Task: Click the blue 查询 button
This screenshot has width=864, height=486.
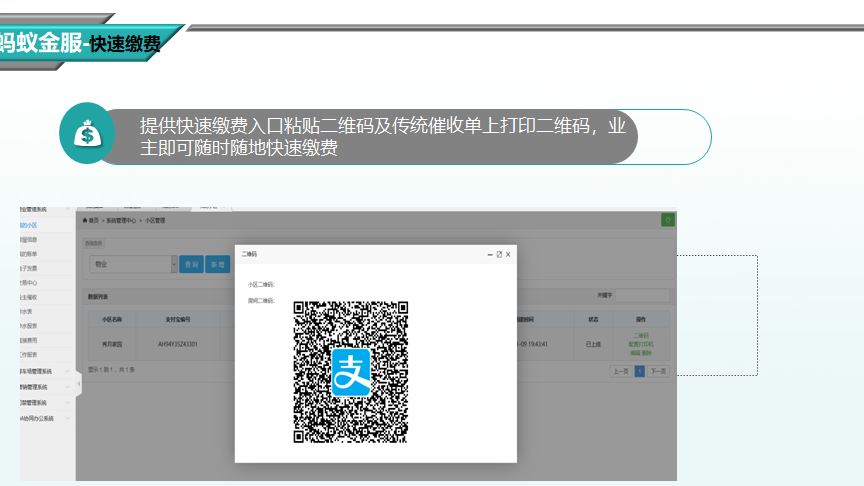Action: 190,264
